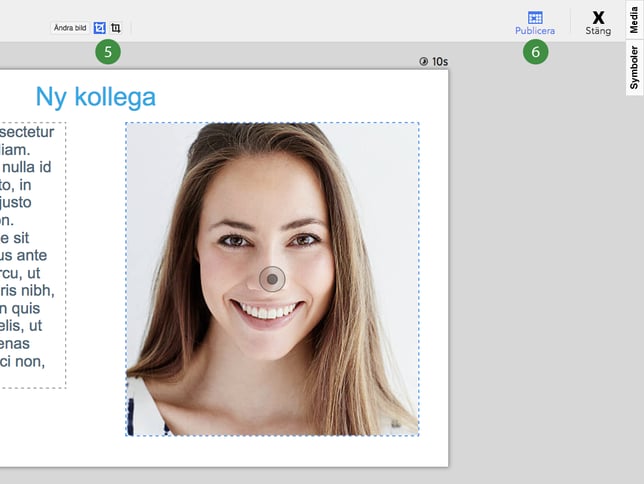This screenshot has height=484, width=644.
Task: Click the Publicera text label
Action: [535, 31]
